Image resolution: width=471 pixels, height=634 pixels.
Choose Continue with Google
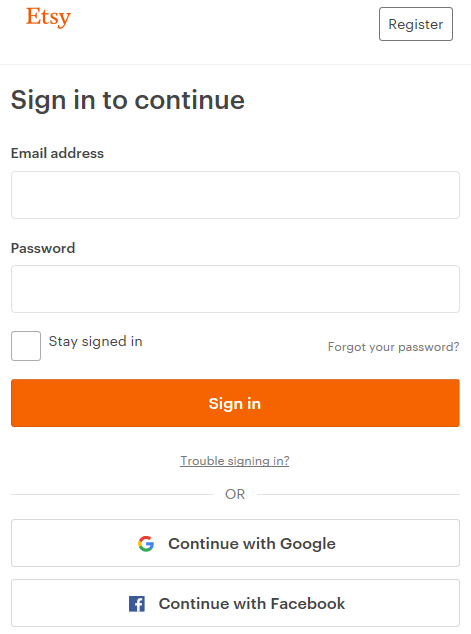pyautogui.click(x=235, y=543)
